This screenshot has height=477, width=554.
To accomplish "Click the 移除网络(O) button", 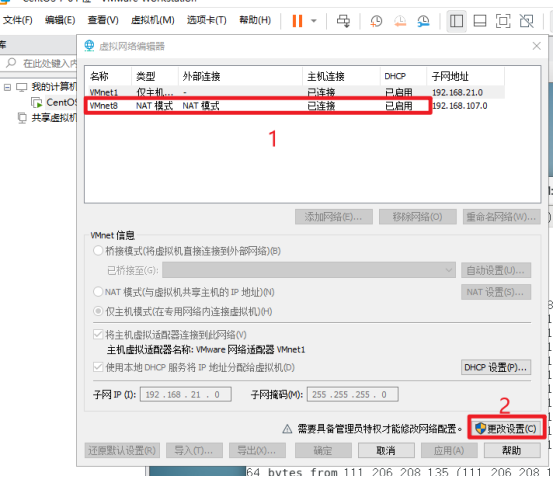I will point(418,217).
